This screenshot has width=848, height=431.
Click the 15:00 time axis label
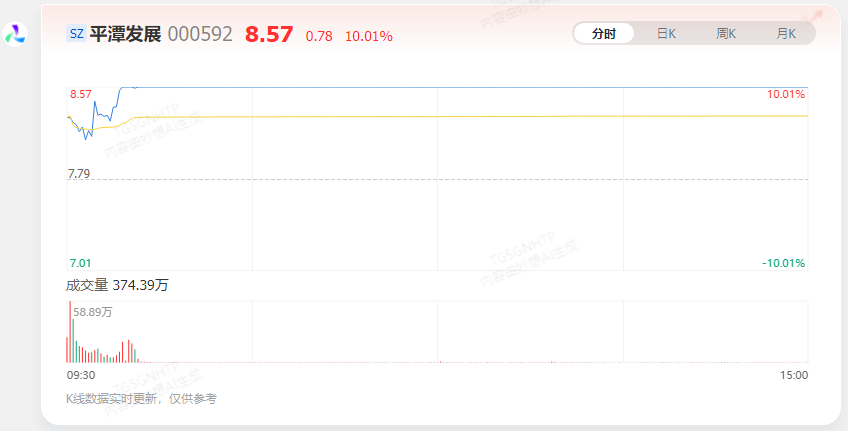click(794, 375)
